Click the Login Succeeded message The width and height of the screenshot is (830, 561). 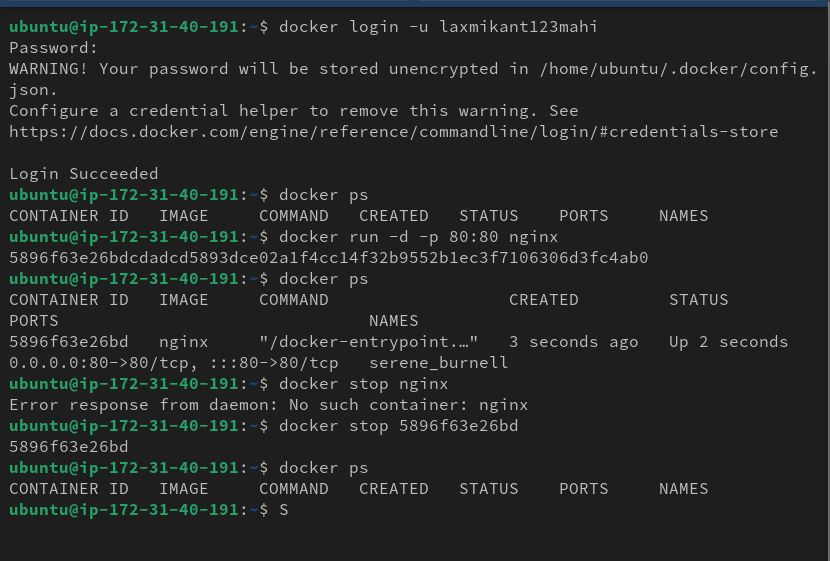coord(84,174)
